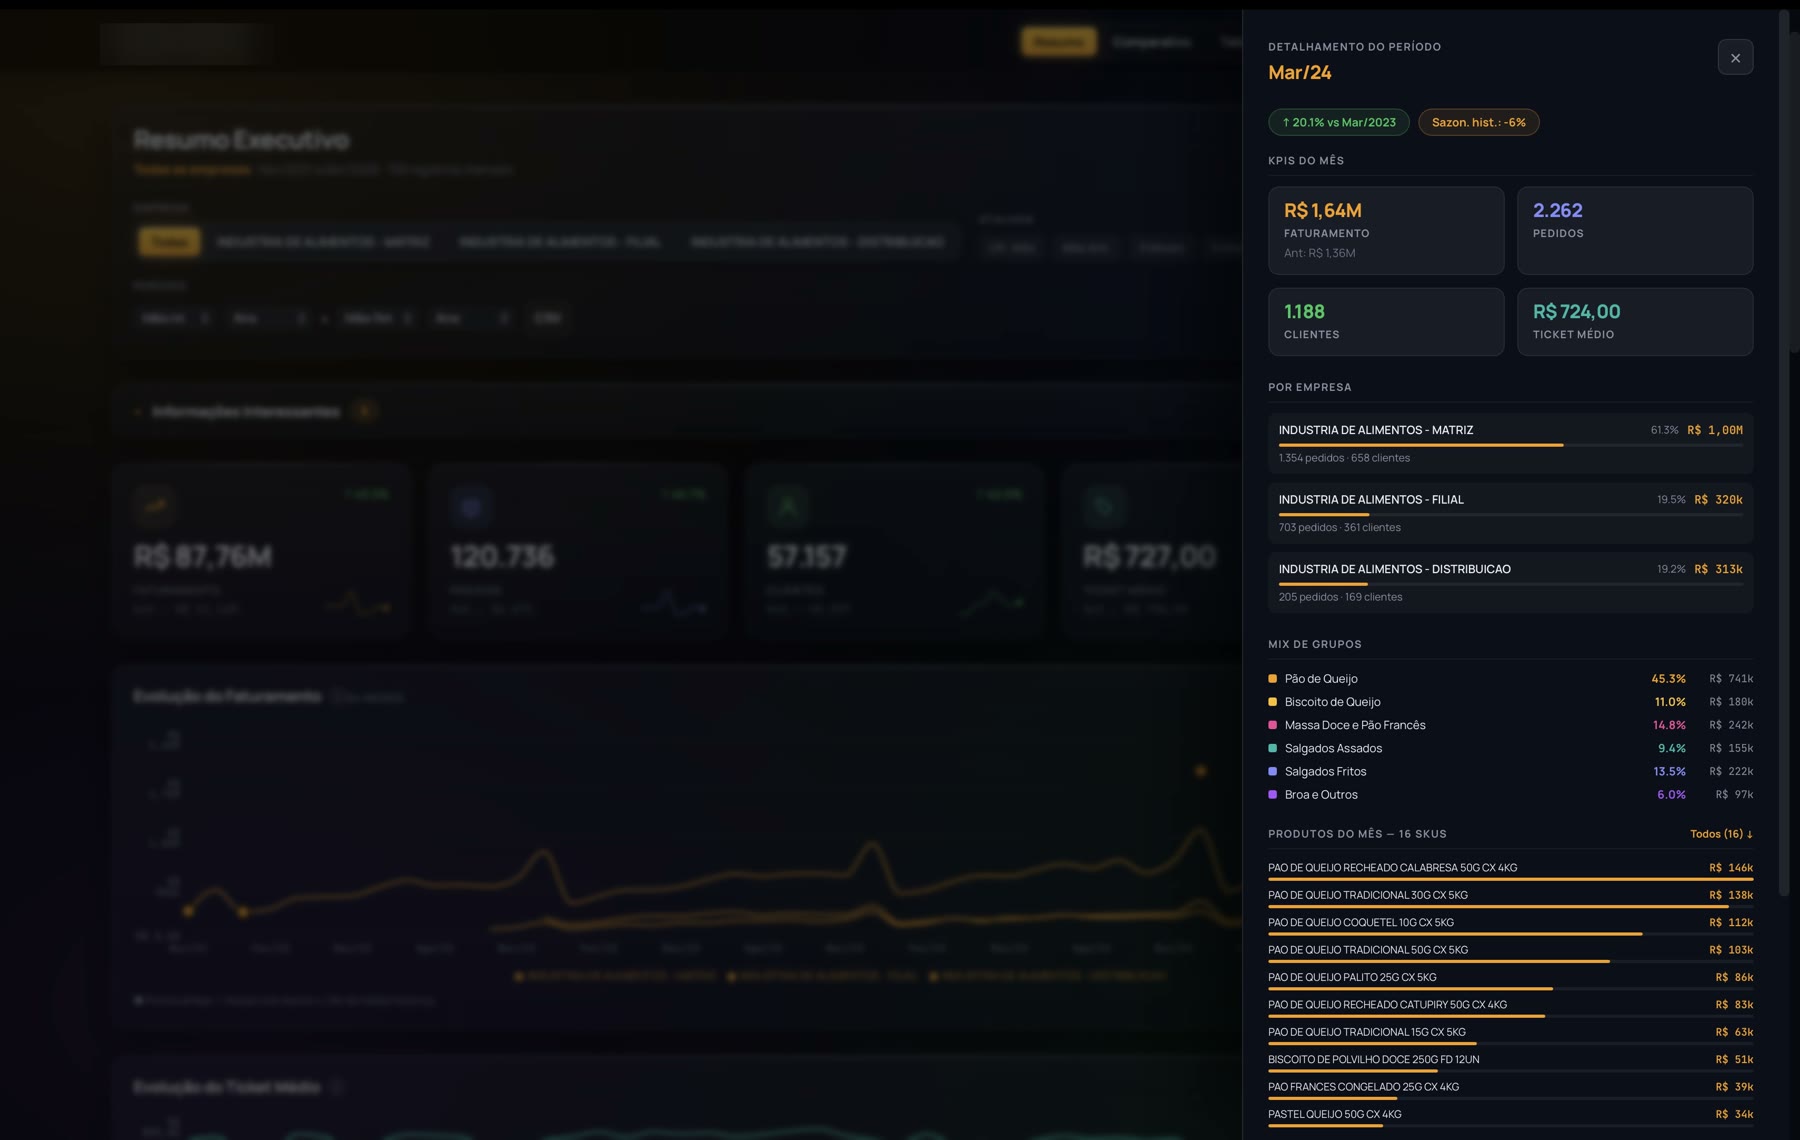Select INDUSTRIA DE ALIMENTOS - DISTRIBUICAO row

pos(1510,582)
